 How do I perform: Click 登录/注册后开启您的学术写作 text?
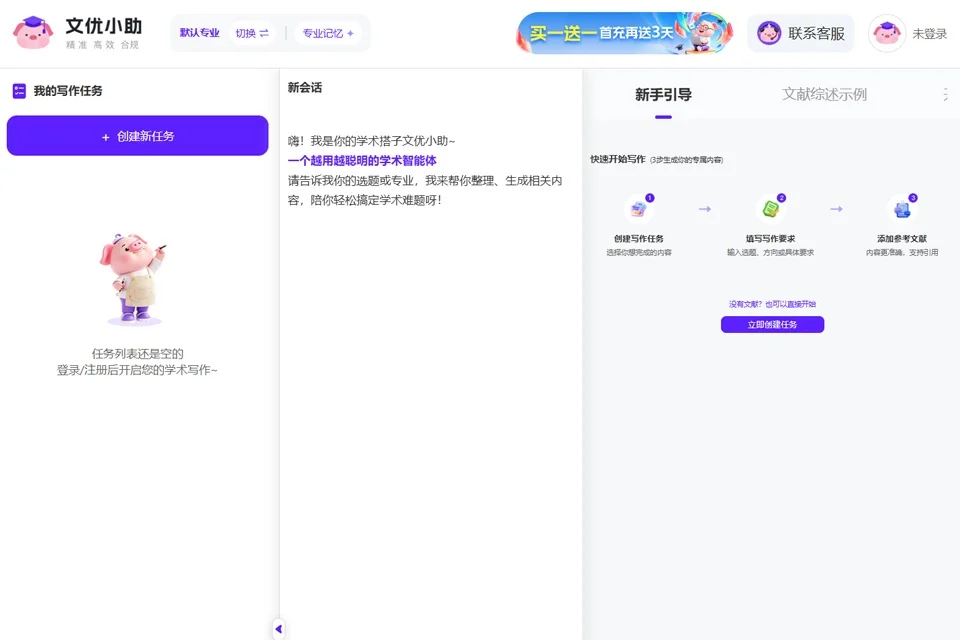point(137,370)
